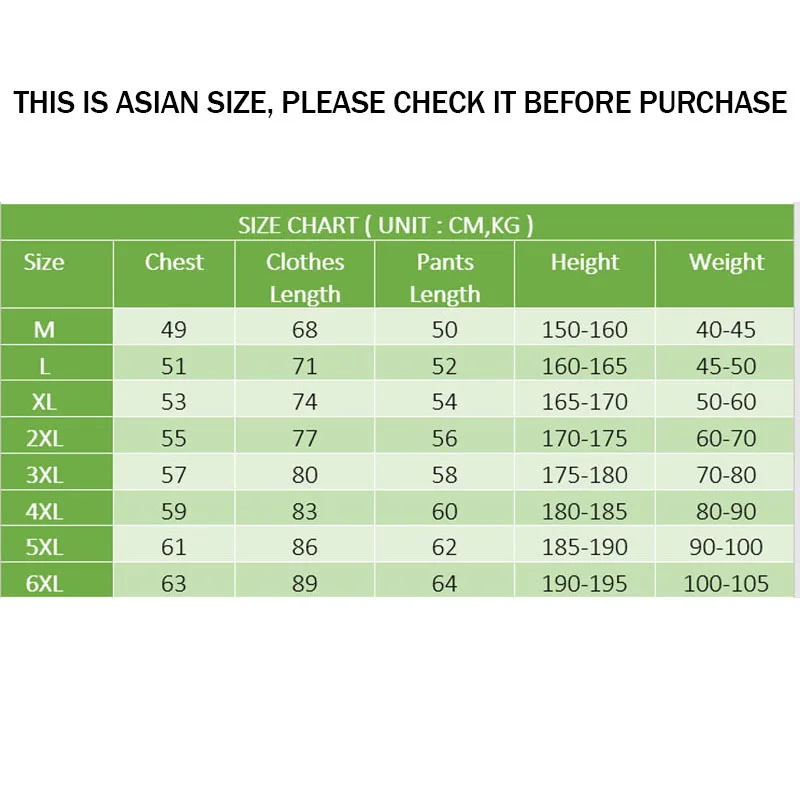Click the Chest column header

[174, 262]
